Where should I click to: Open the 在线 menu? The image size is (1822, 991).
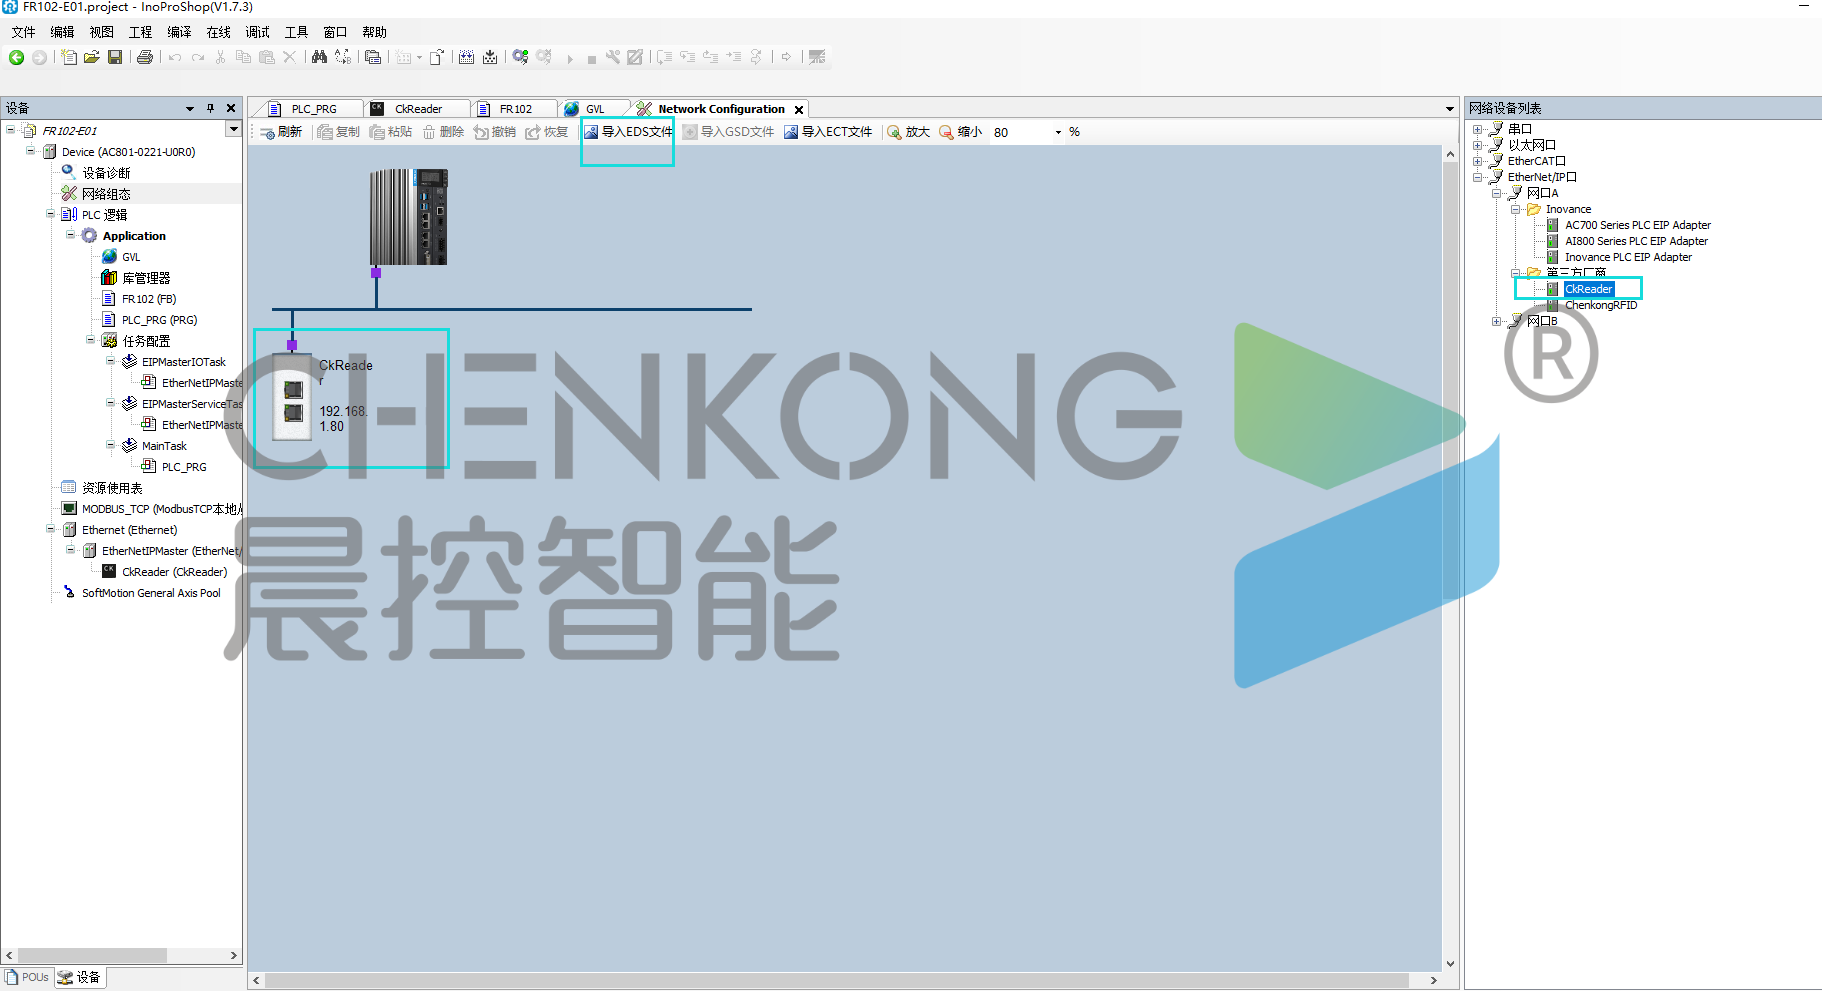coord(218,32)
